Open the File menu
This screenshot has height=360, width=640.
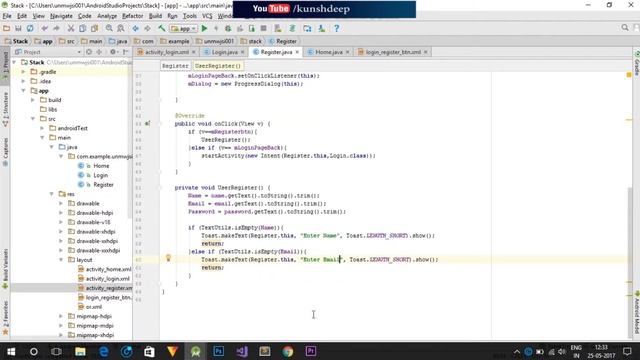[7, 16]
